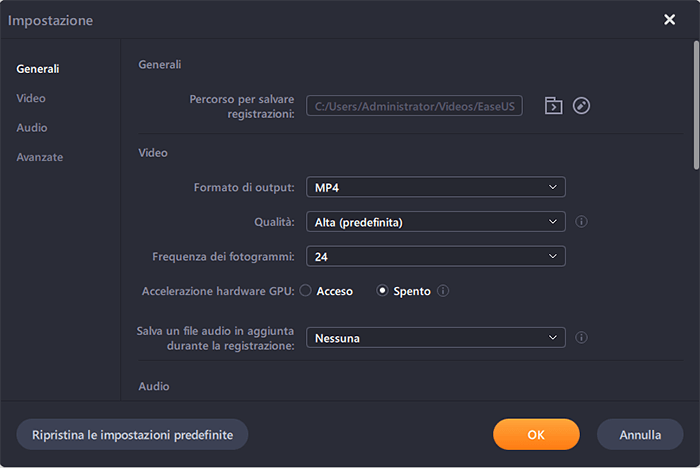Screen dimensions: 700x468
Task: Click the Accelerazione hardware GPU label
Action: [218, 291]
